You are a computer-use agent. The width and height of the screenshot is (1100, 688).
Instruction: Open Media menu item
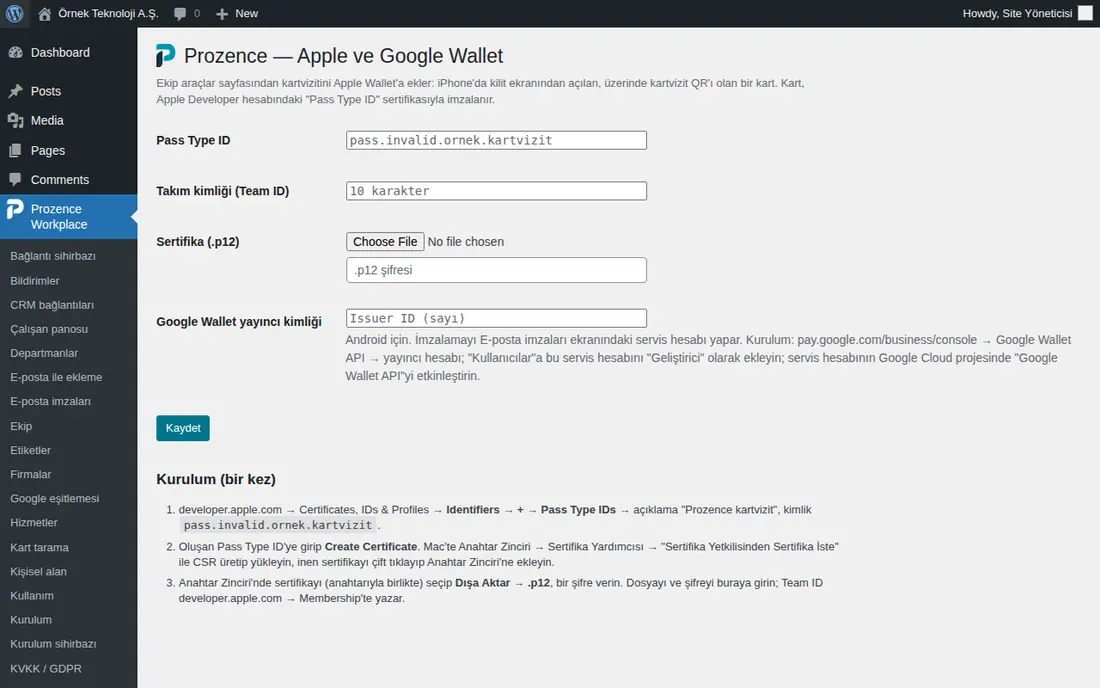[69, 121]
